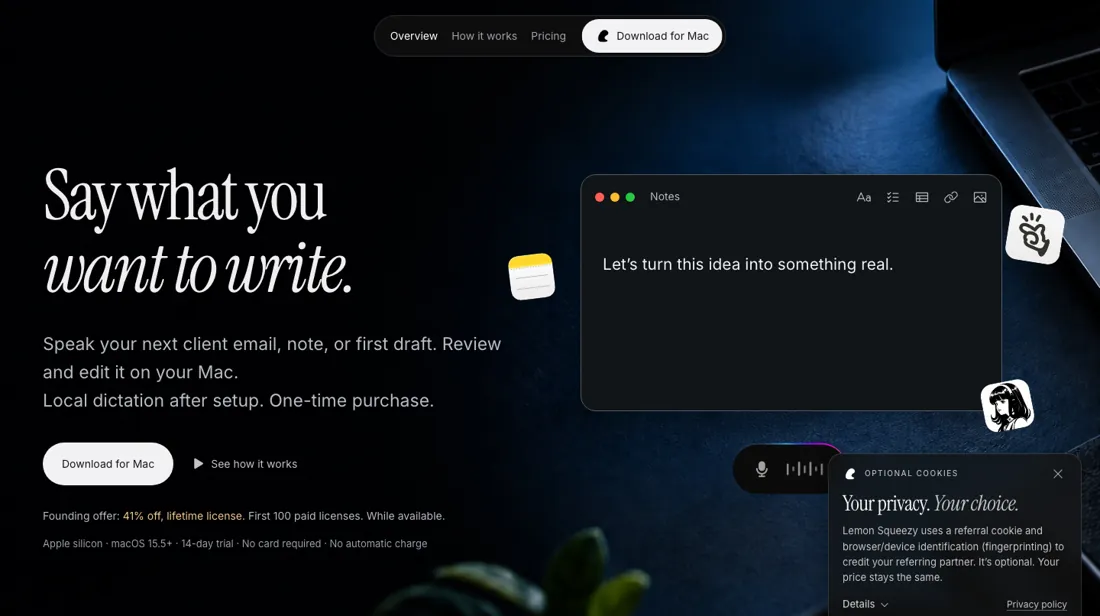Play the See how it works video

pos(246,464)
